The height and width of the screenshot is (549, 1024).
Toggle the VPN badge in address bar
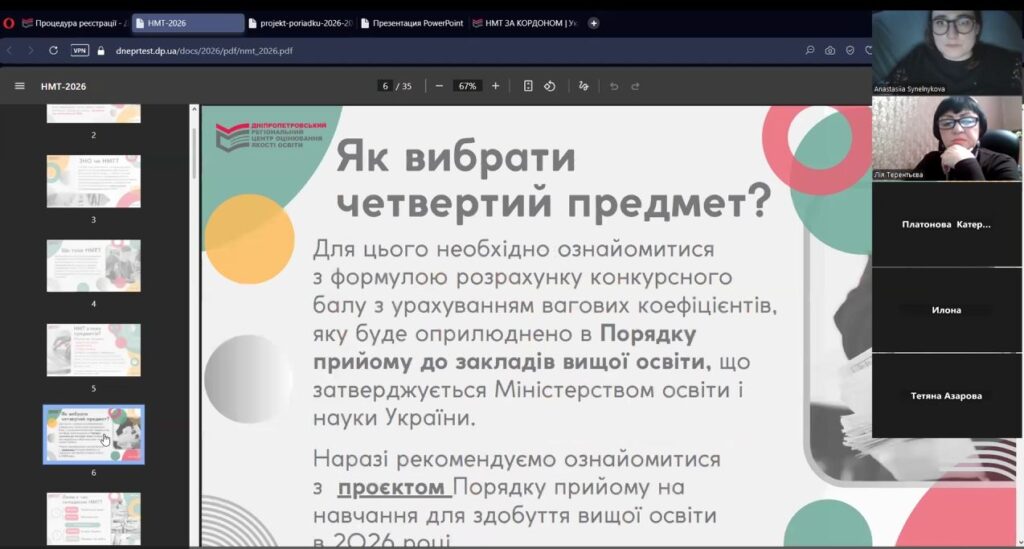79,50
